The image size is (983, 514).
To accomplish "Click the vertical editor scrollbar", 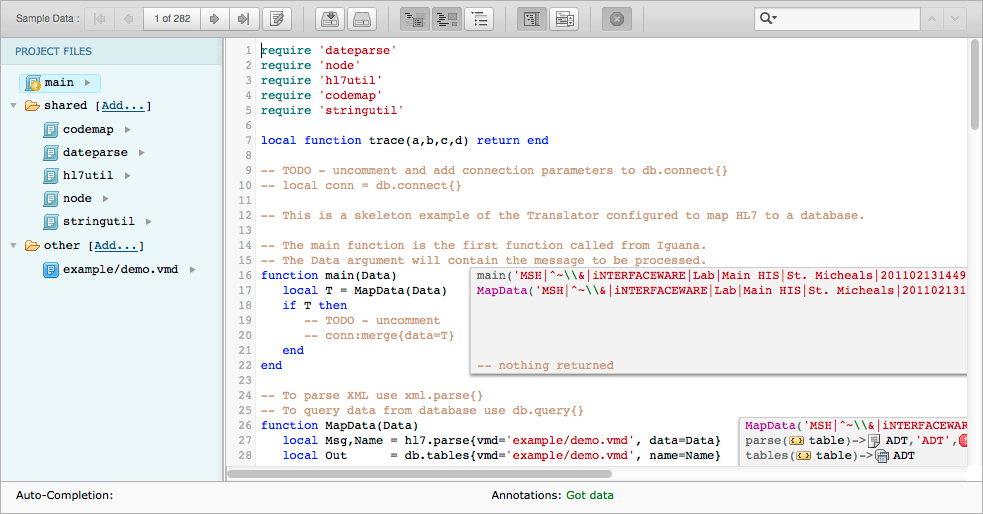I will pyautogui.click(x=974, y=85).
